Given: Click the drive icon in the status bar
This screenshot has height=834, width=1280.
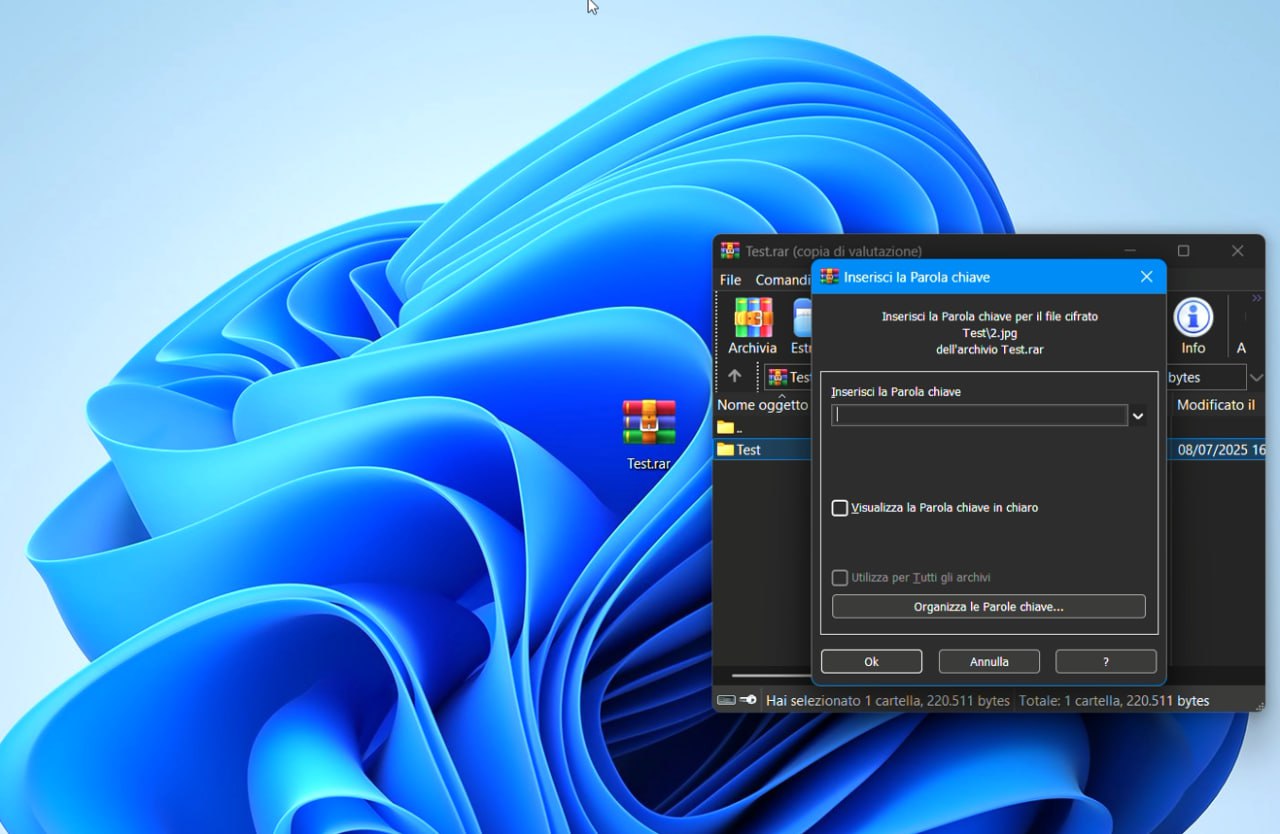Looking at the screenshot, I should pyautogui.click(x=726, y=700).
